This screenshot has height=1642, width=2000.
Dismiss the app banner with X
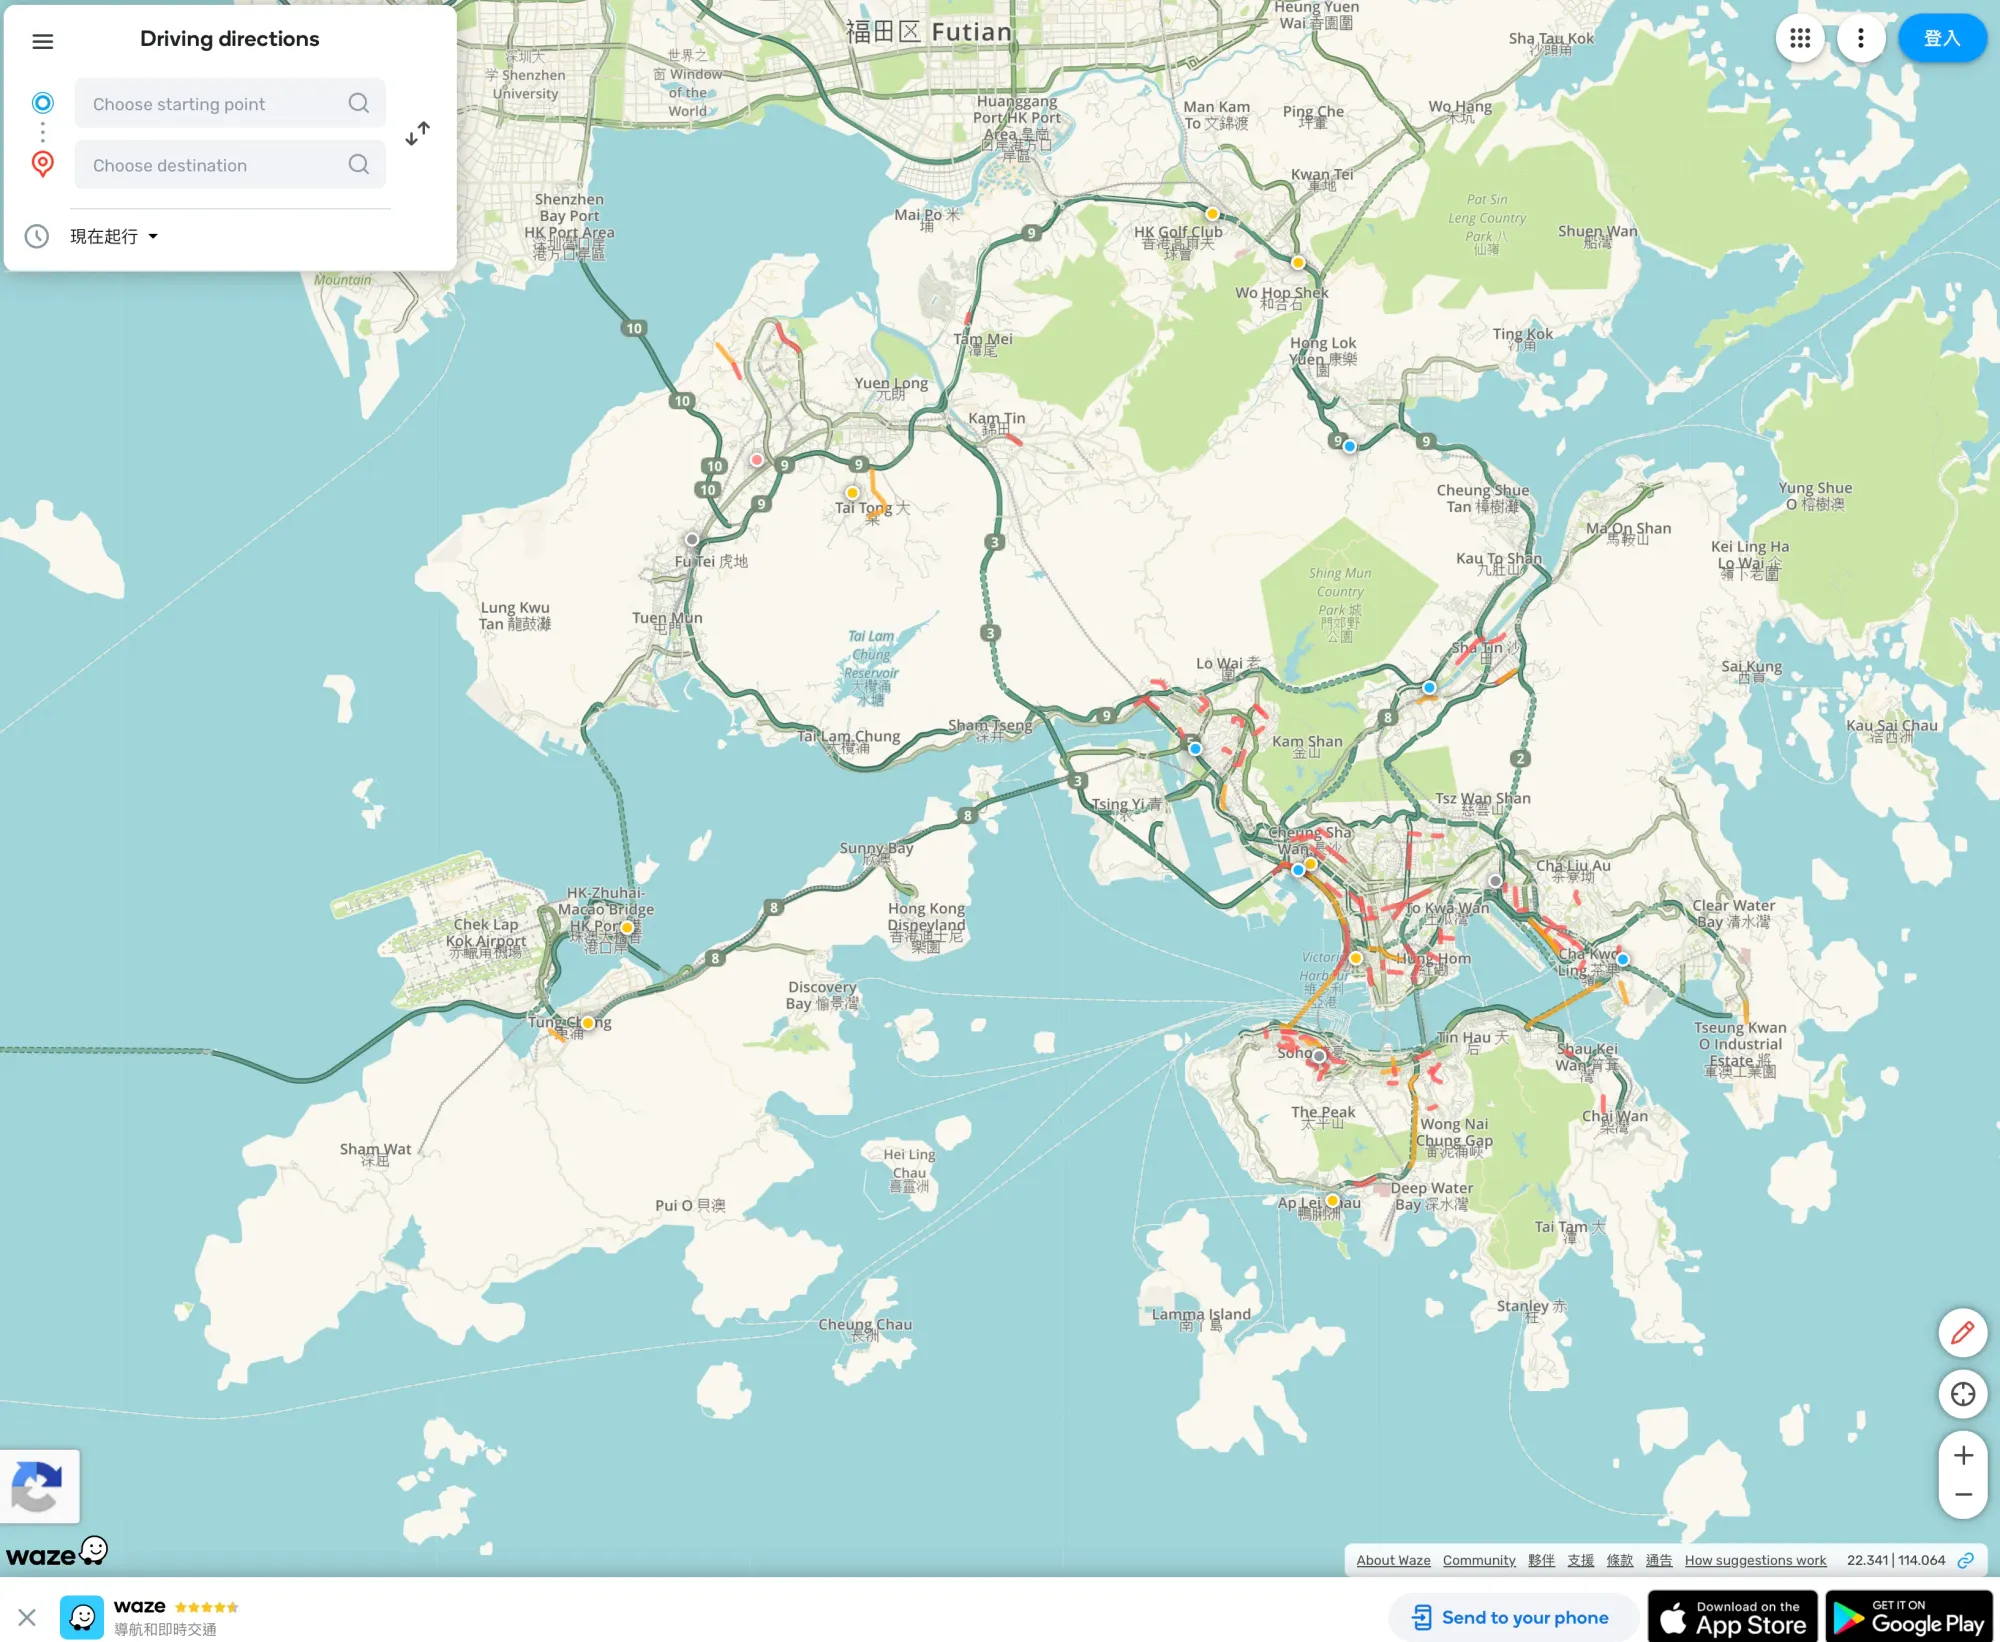(x=27, y=1617)
